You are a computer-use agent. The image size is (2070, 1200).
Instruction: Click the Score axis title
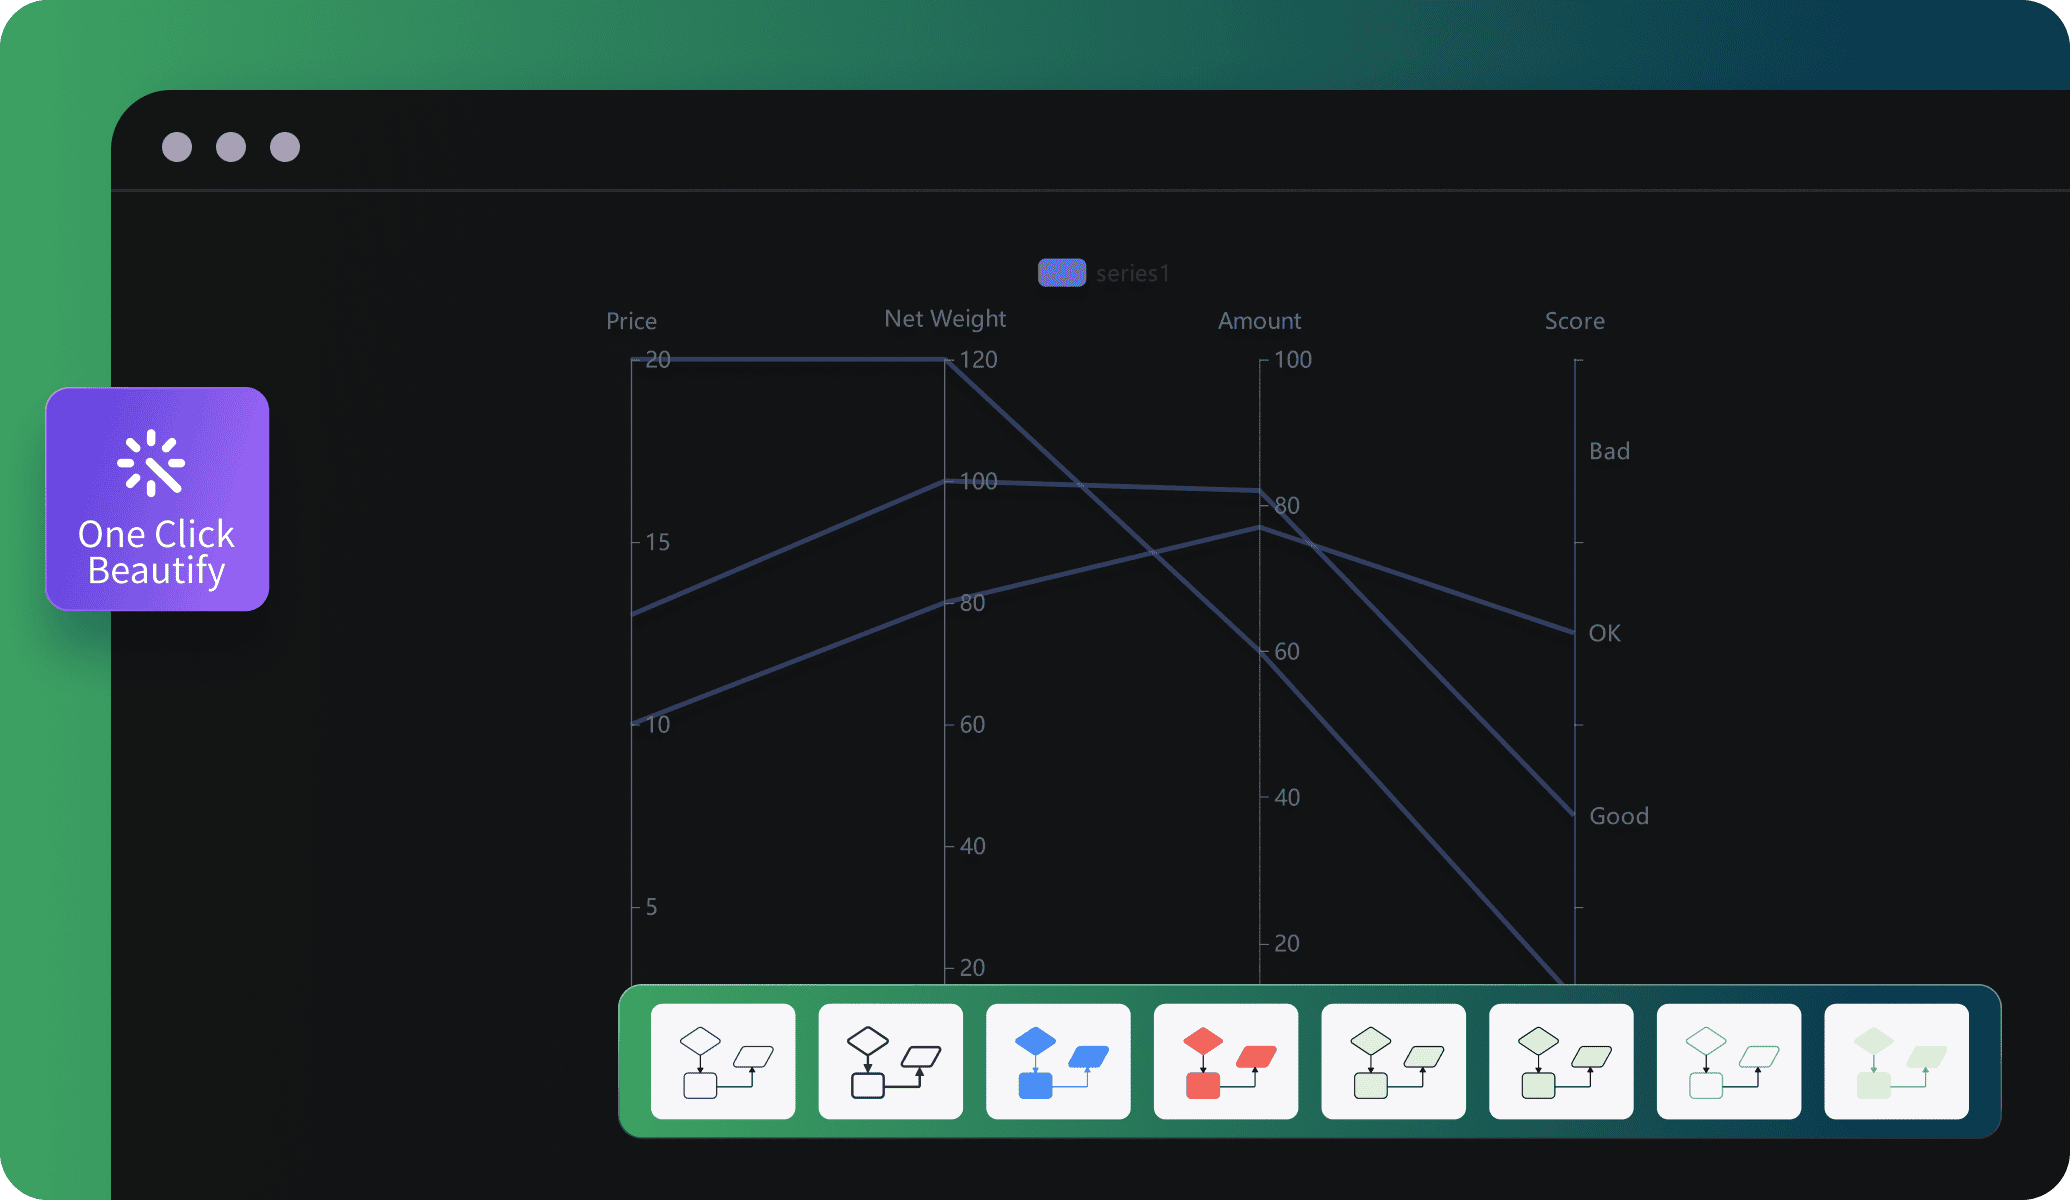tap(1575, 321)
